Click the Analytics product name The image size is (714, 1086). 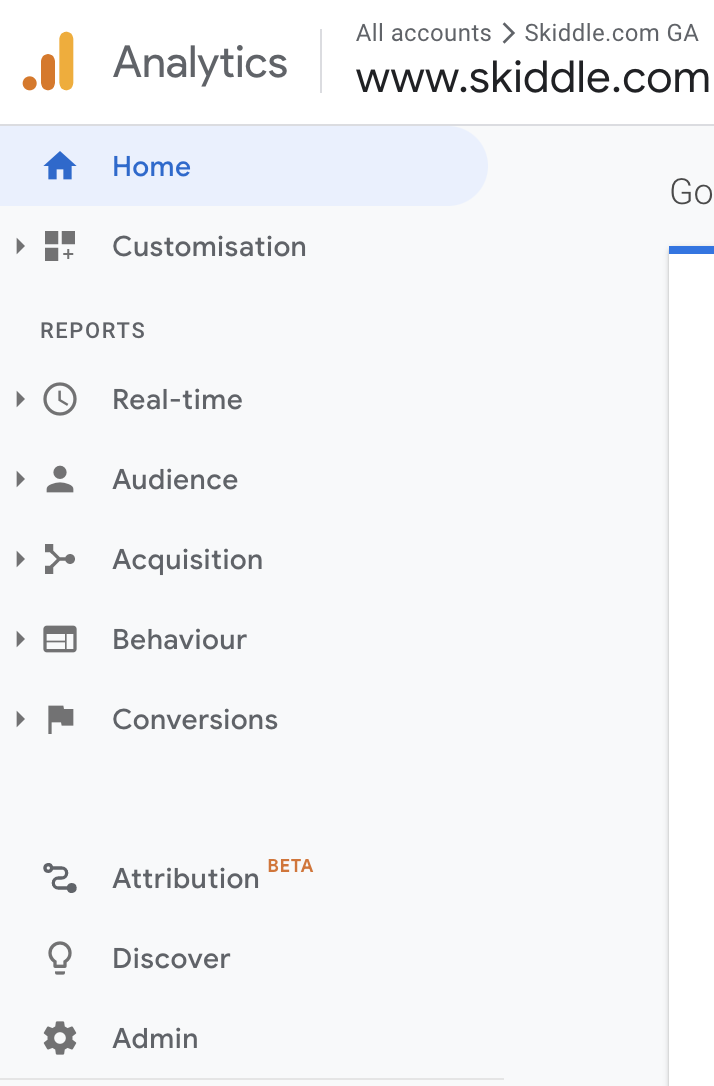[200, 62]
